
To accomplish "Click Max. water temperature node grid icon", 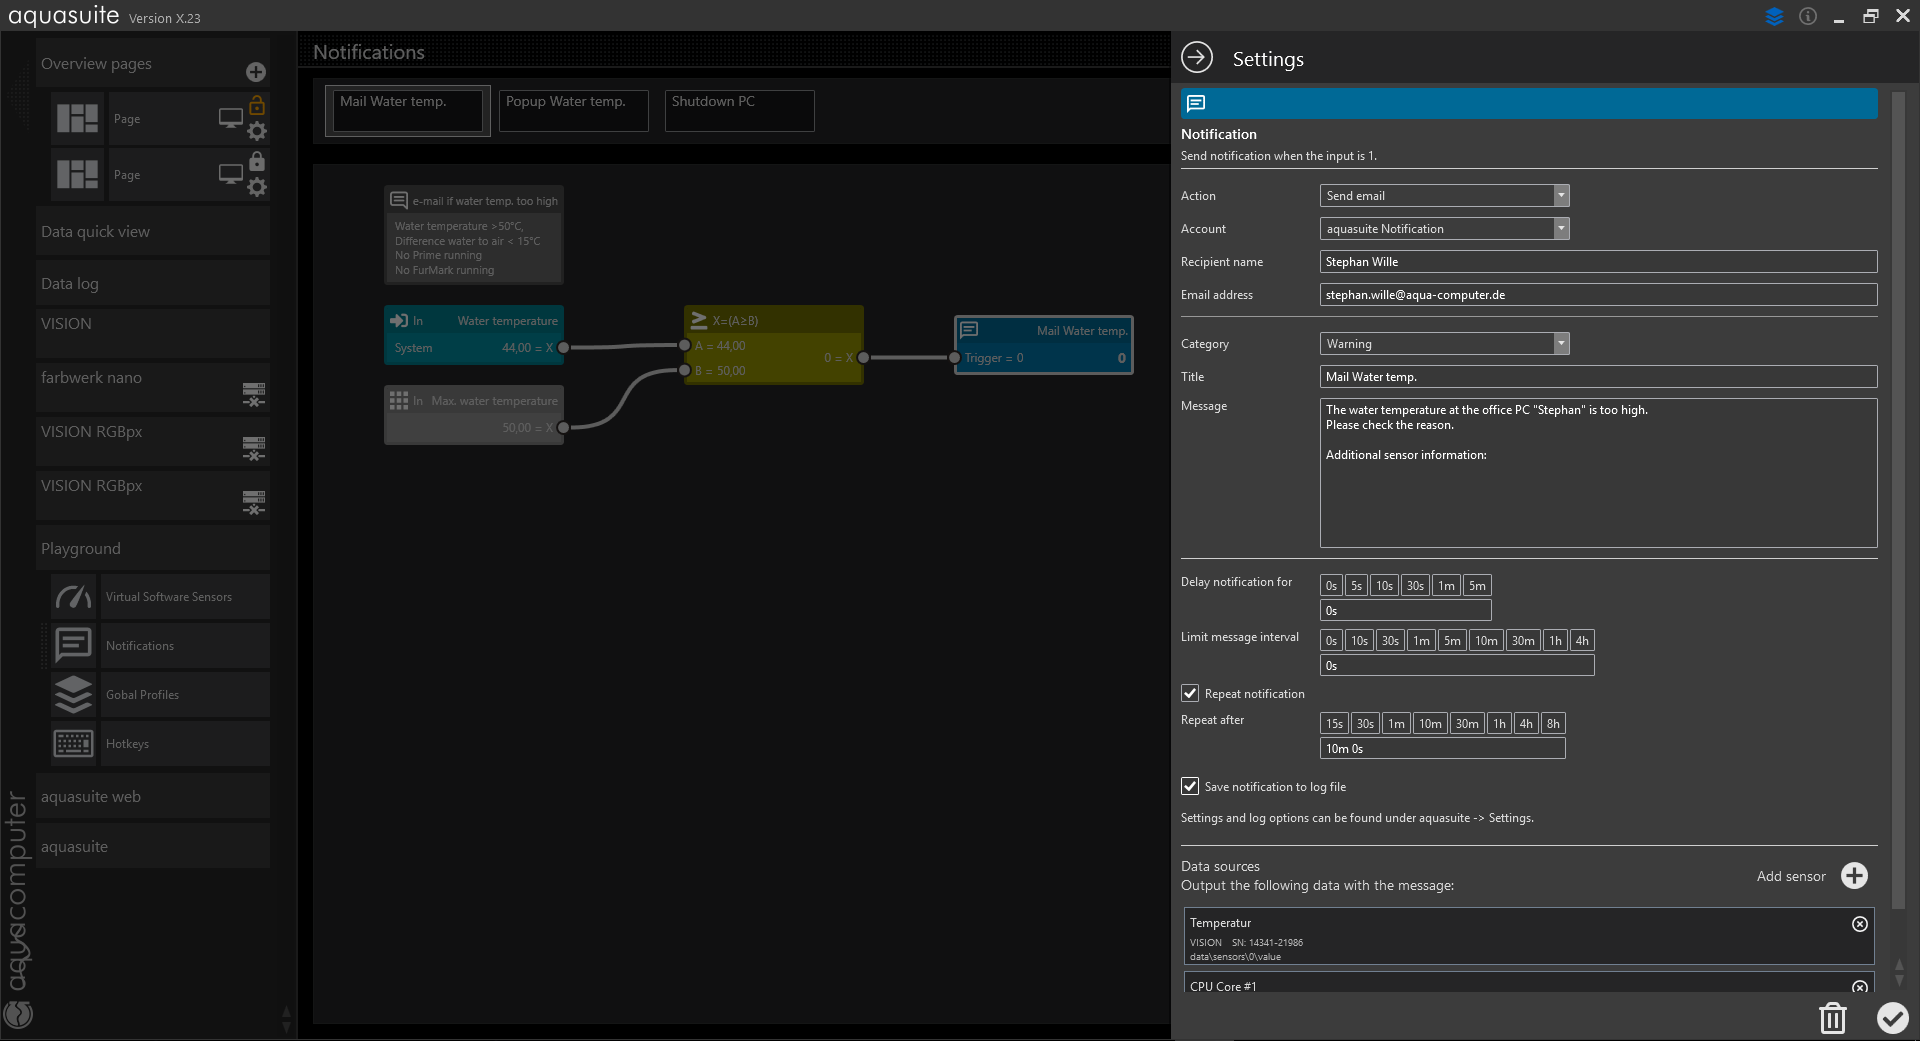I will tap(399, 400).
